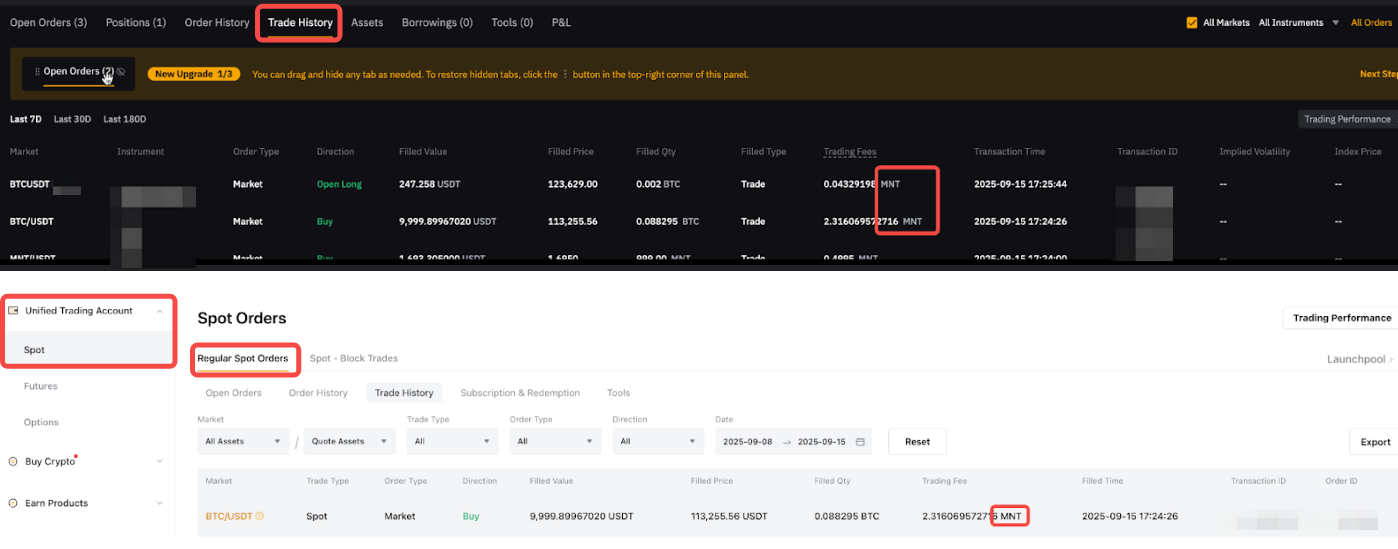Select the Last 180D time filter
Screen dimensions: 1398x549
point(124,119)
